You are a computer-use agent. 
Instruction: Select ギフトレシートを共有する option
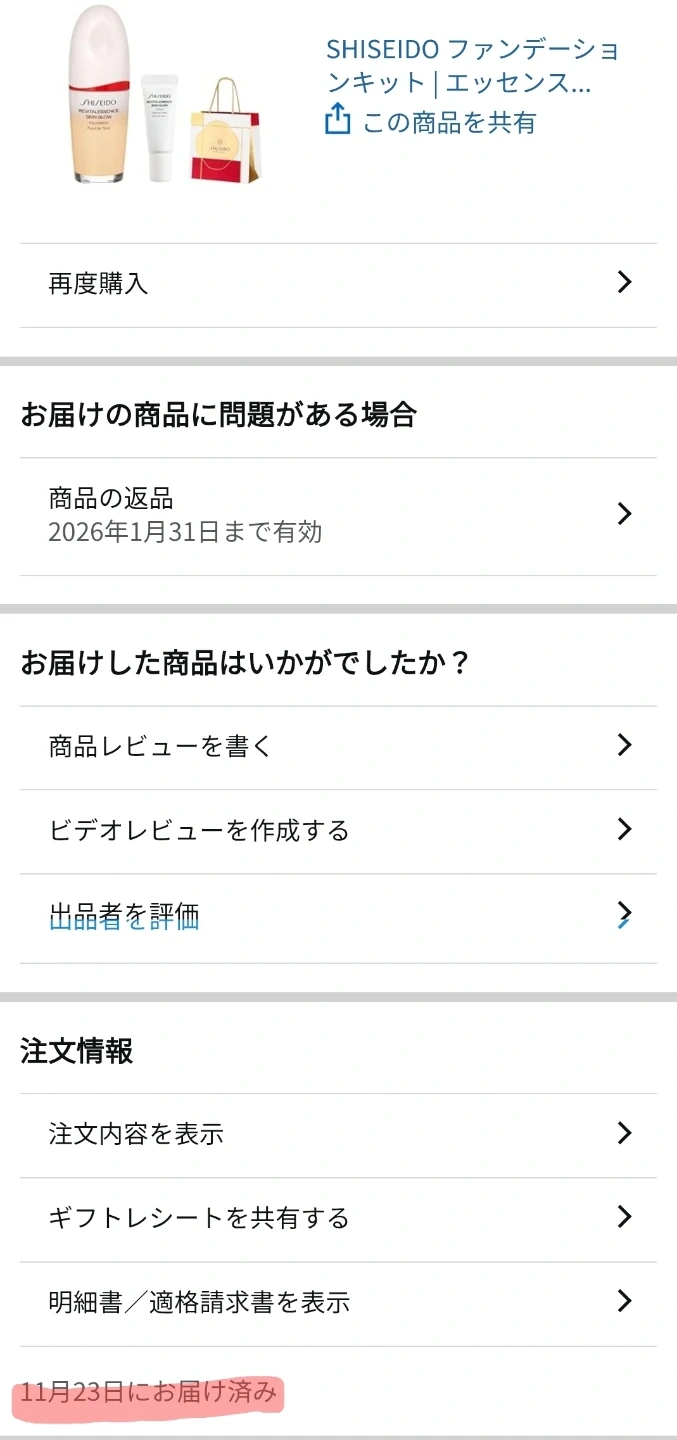coord(198,1218)
